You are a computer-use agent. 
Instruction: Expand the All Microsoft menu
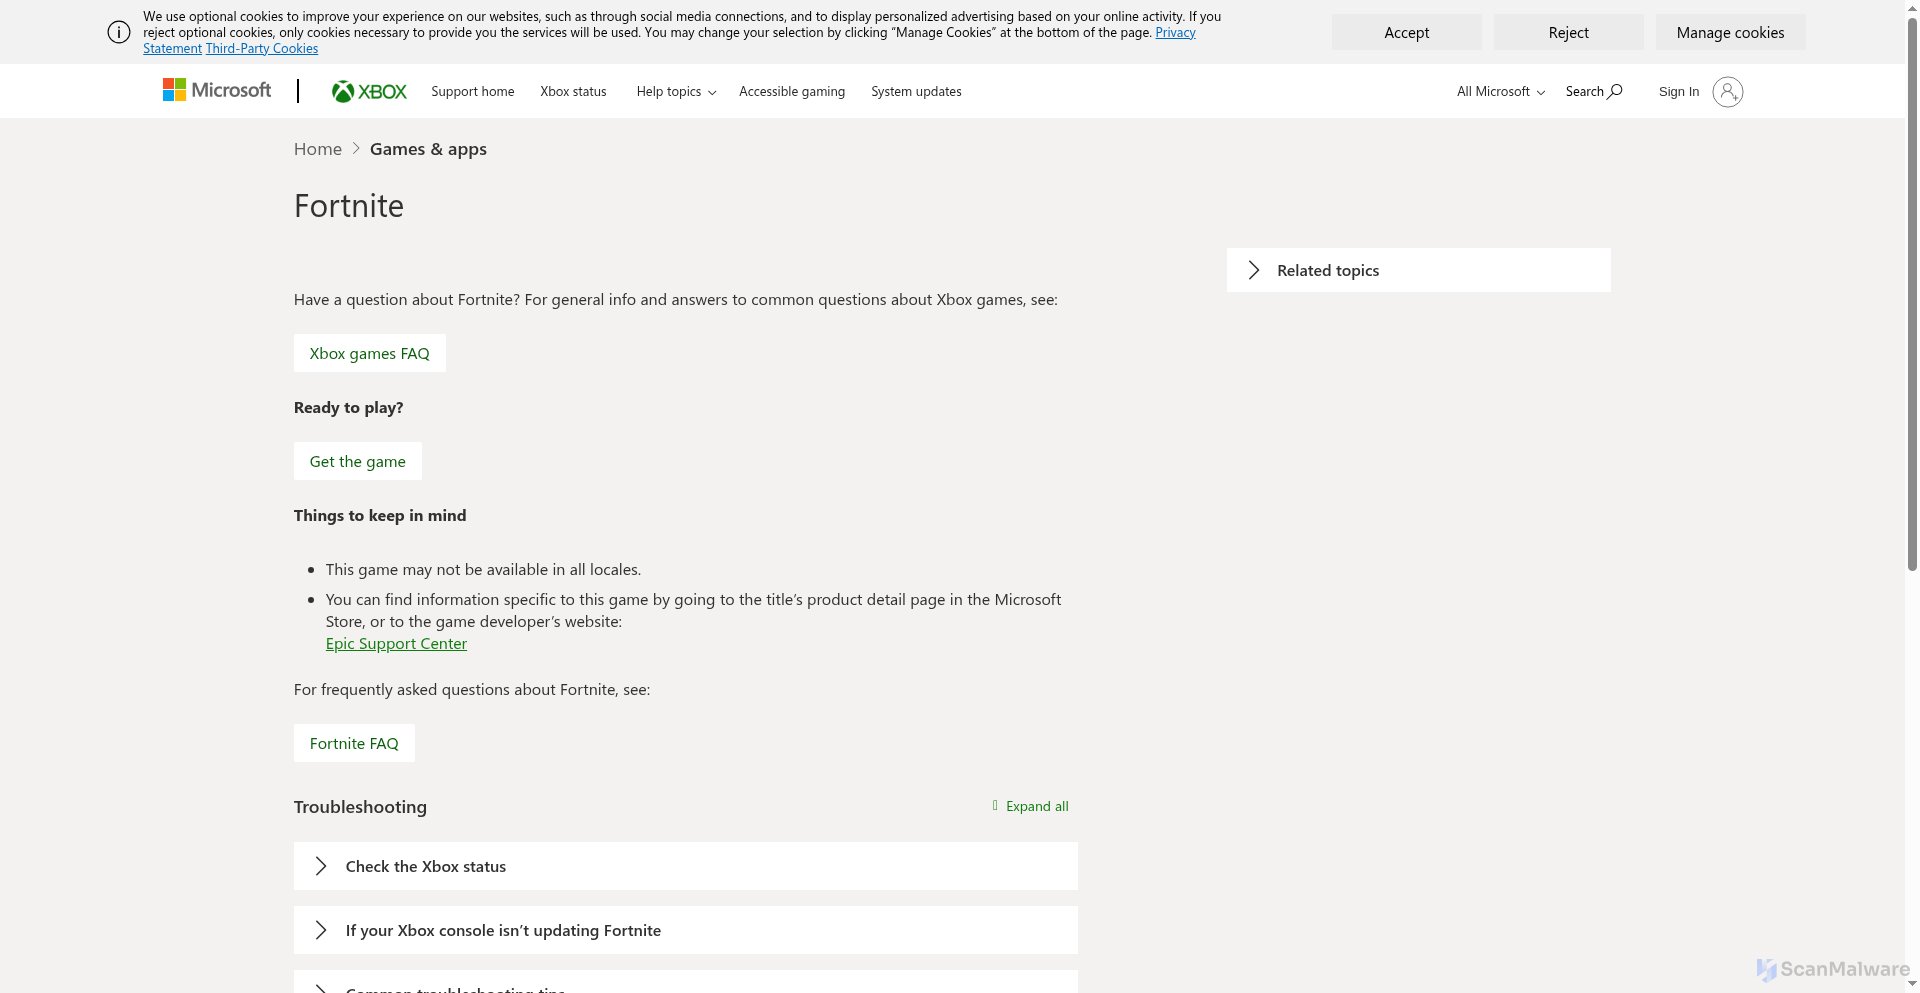(1501, 91)
